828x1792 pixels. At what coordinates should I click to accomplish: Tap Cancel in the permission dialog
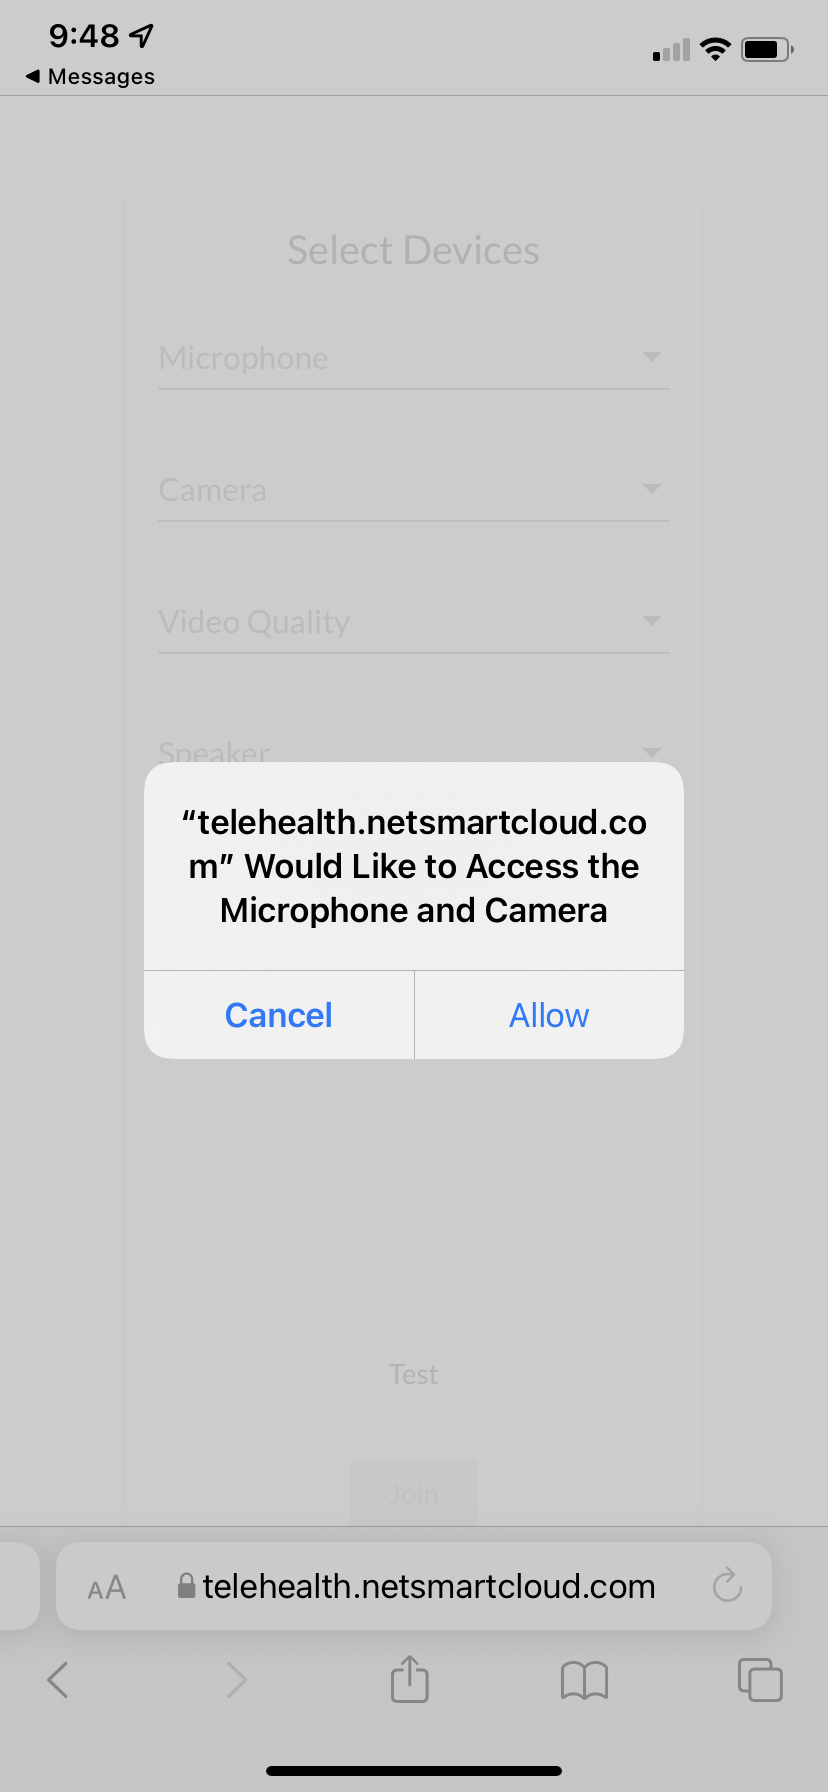tap(279, 1015)
